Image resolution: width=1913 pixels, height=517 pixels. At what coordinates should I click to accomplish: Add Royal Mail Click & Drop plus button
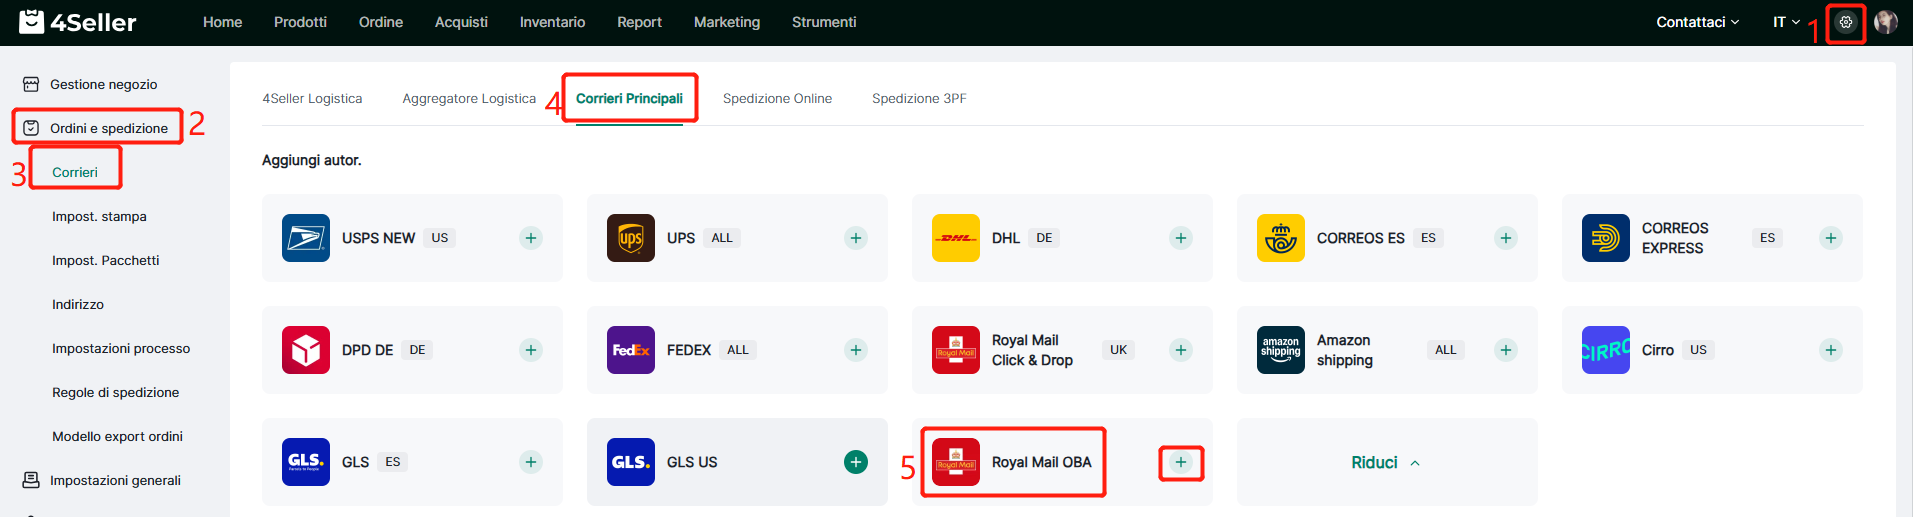click(1181, 350)
